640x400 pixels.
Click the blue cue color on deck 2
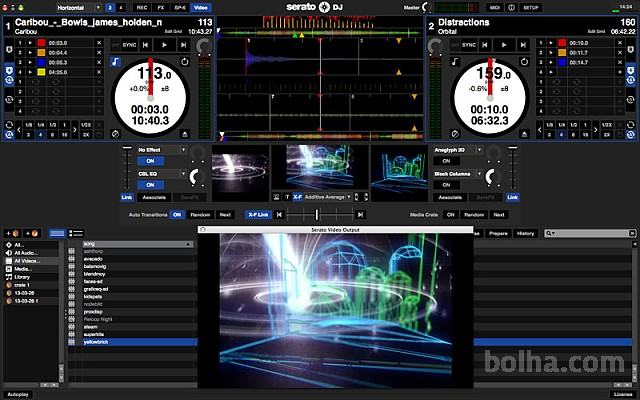[x=562, y=62]
